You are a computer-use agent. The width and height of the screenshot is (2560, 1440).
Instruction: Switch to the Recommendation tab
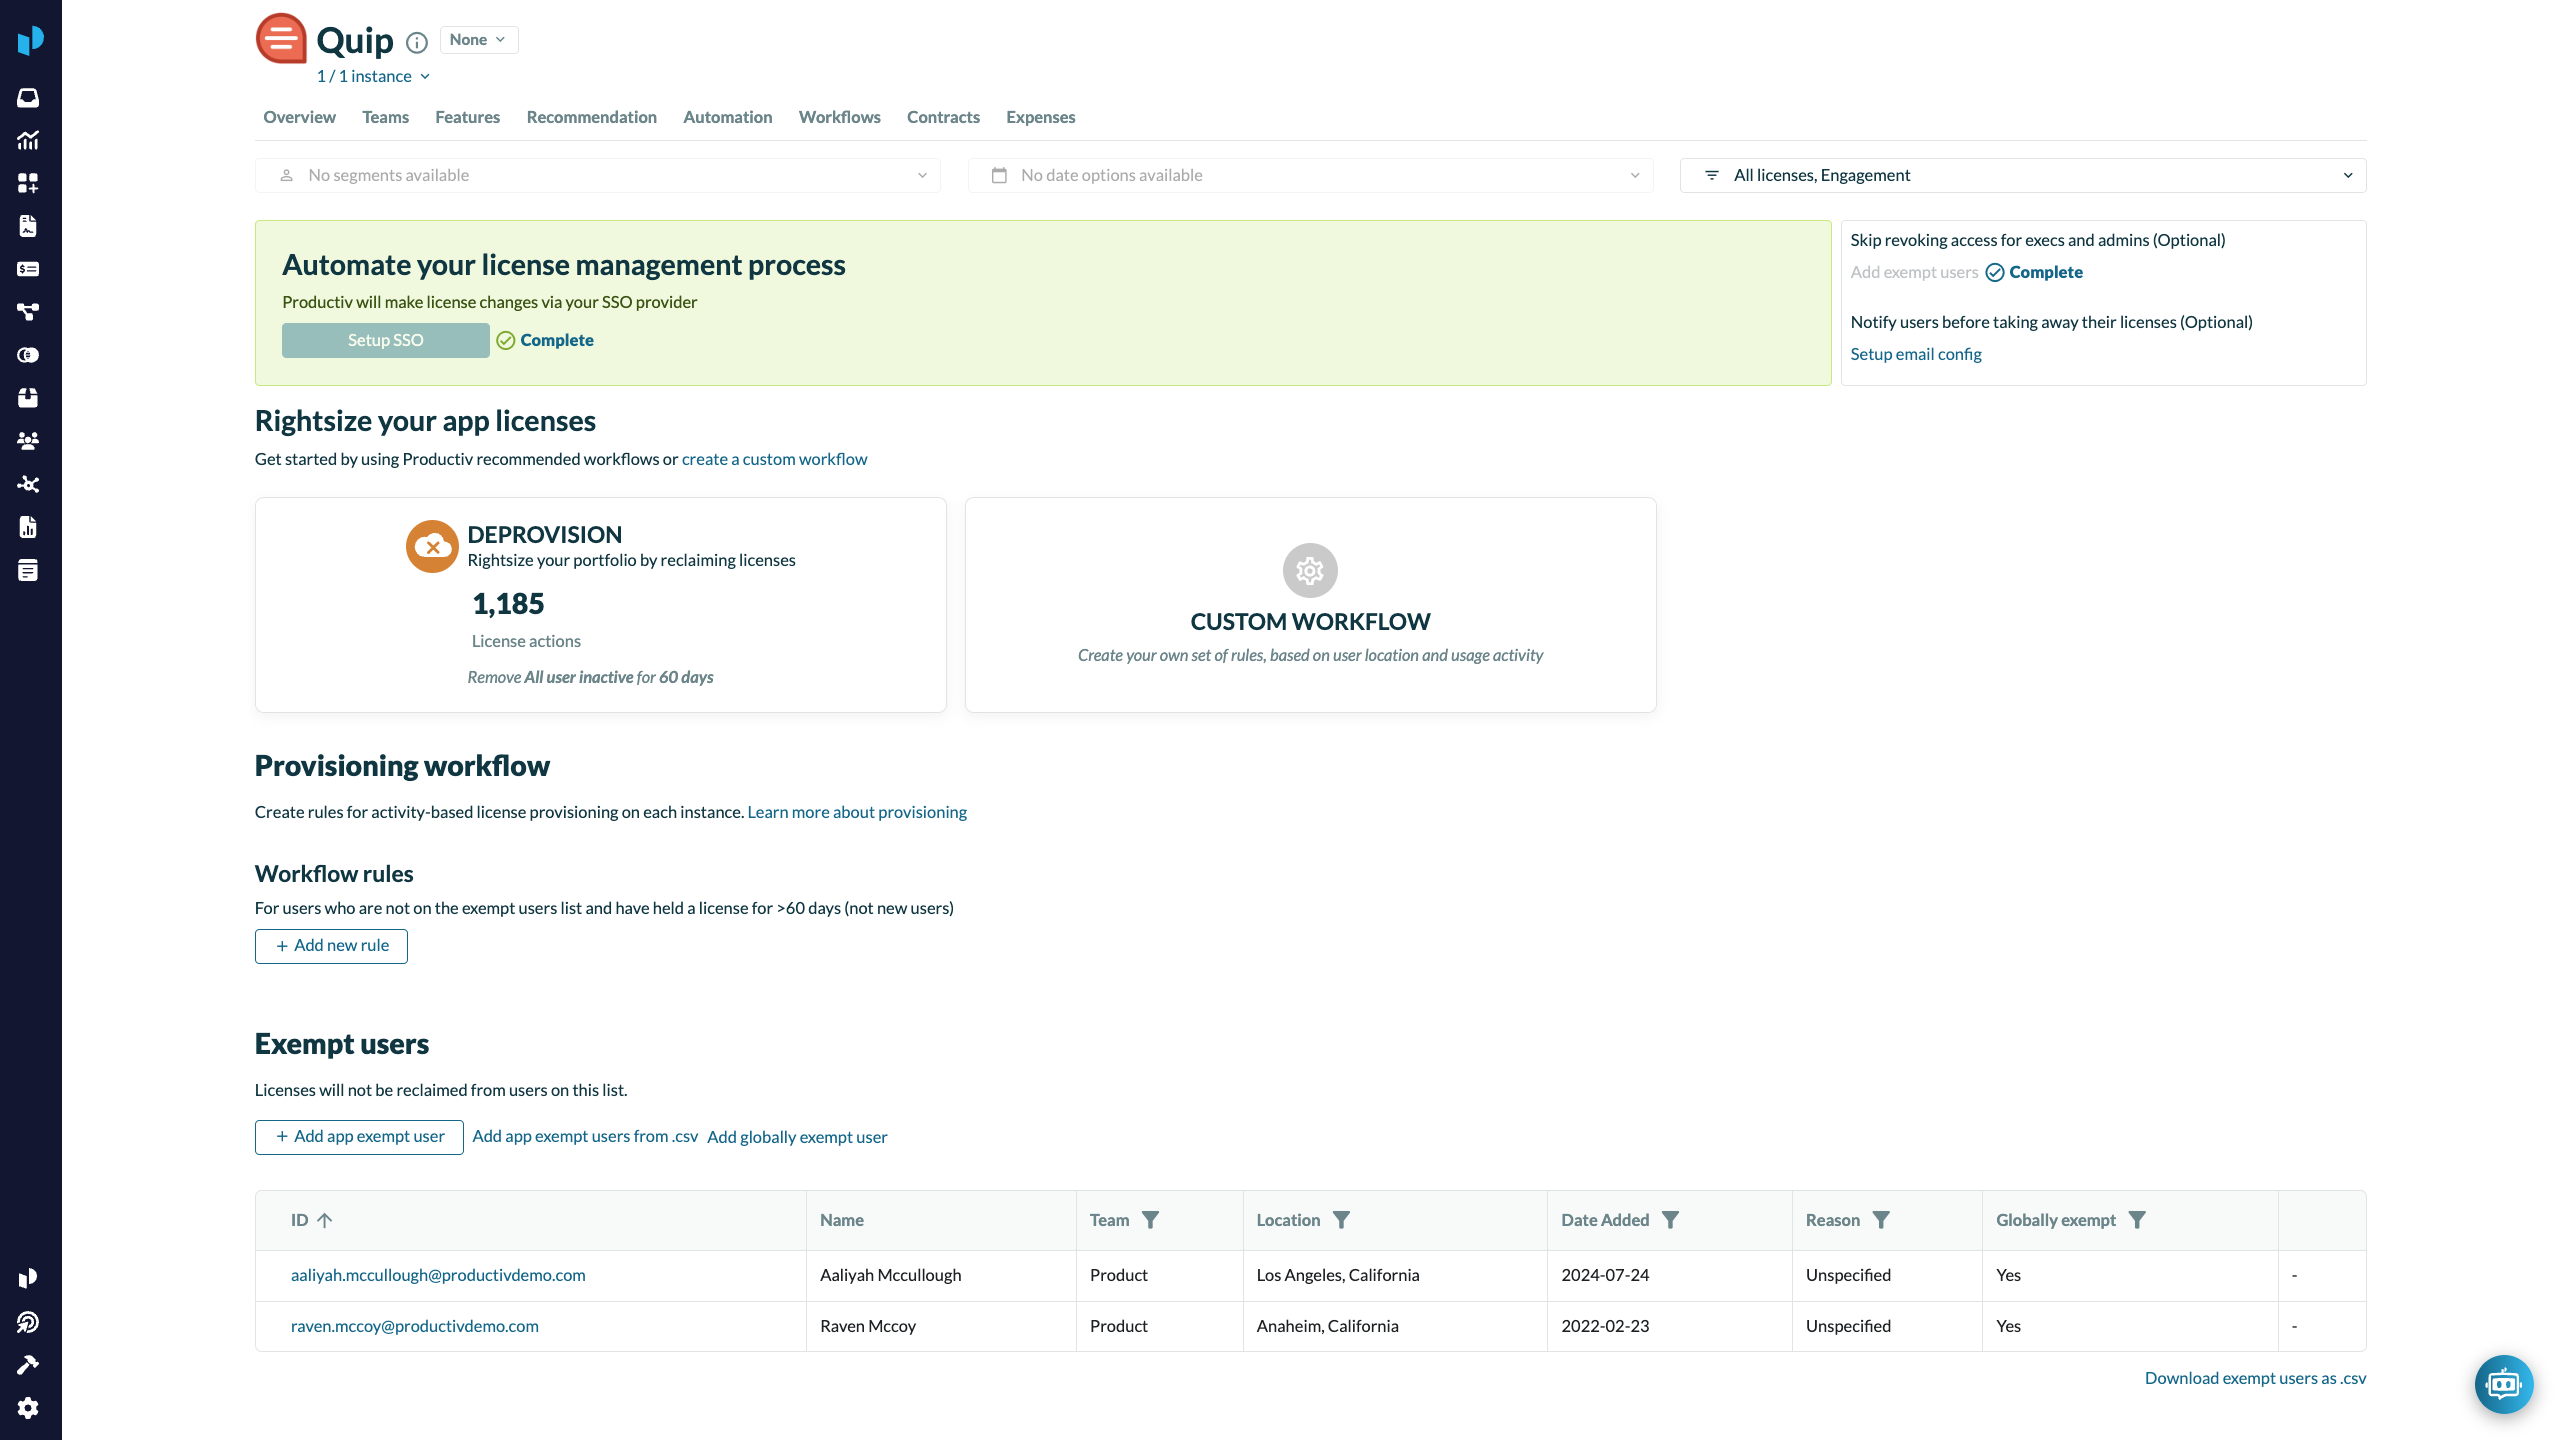pos(591,117)
